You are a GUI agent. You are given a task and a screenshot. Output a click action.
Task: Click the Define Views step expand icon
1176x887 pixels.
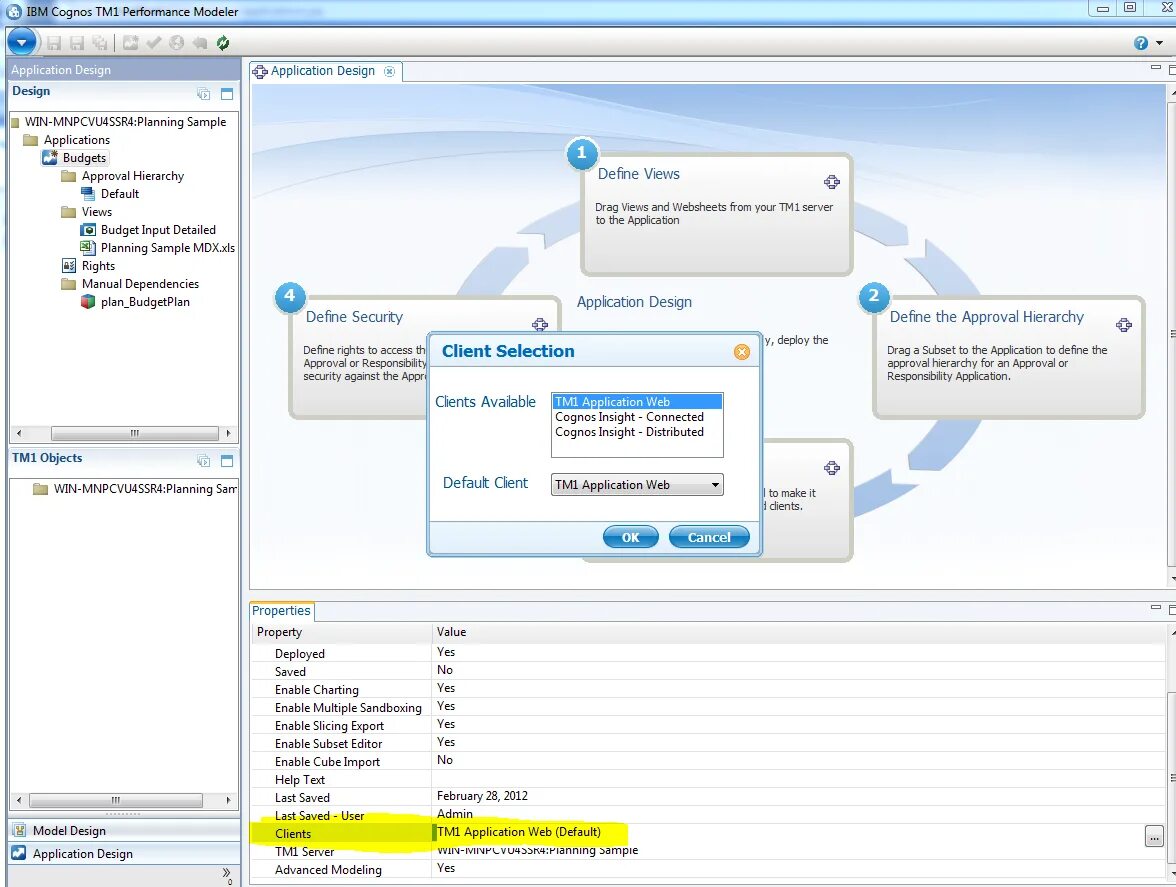(832, 181)
